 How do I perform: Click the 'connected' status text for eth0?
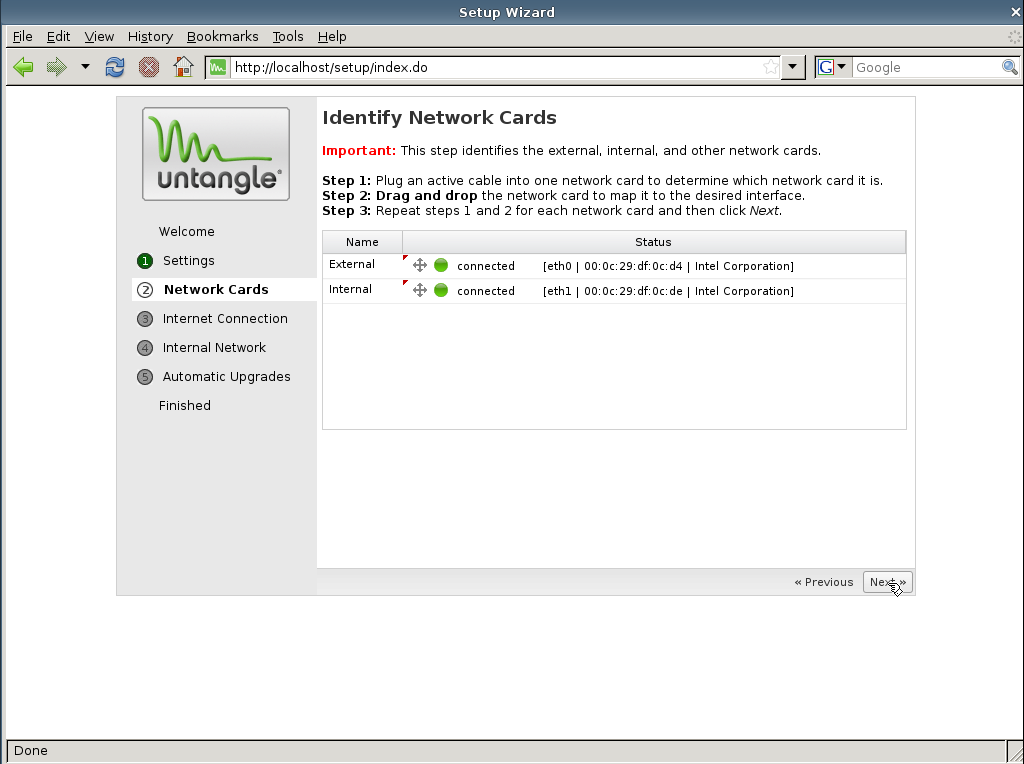486,266
